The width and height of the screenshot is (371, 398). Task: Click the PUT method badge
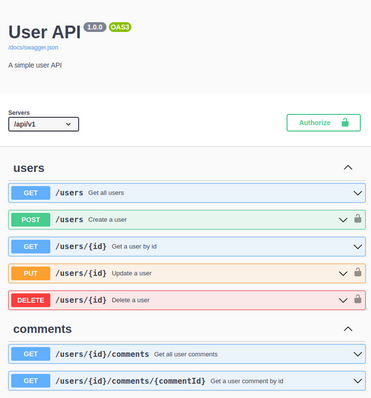click(x=31, y=273)
